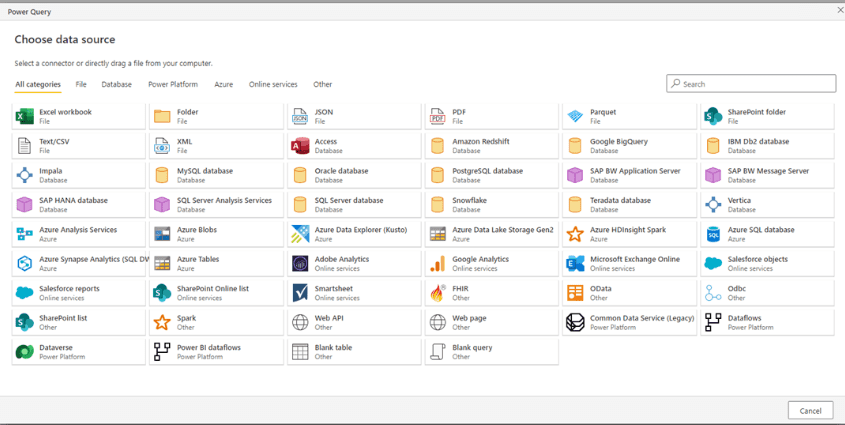Select the Snowflake connector
The height and width of the screenshot is (425, 845).
491,205
